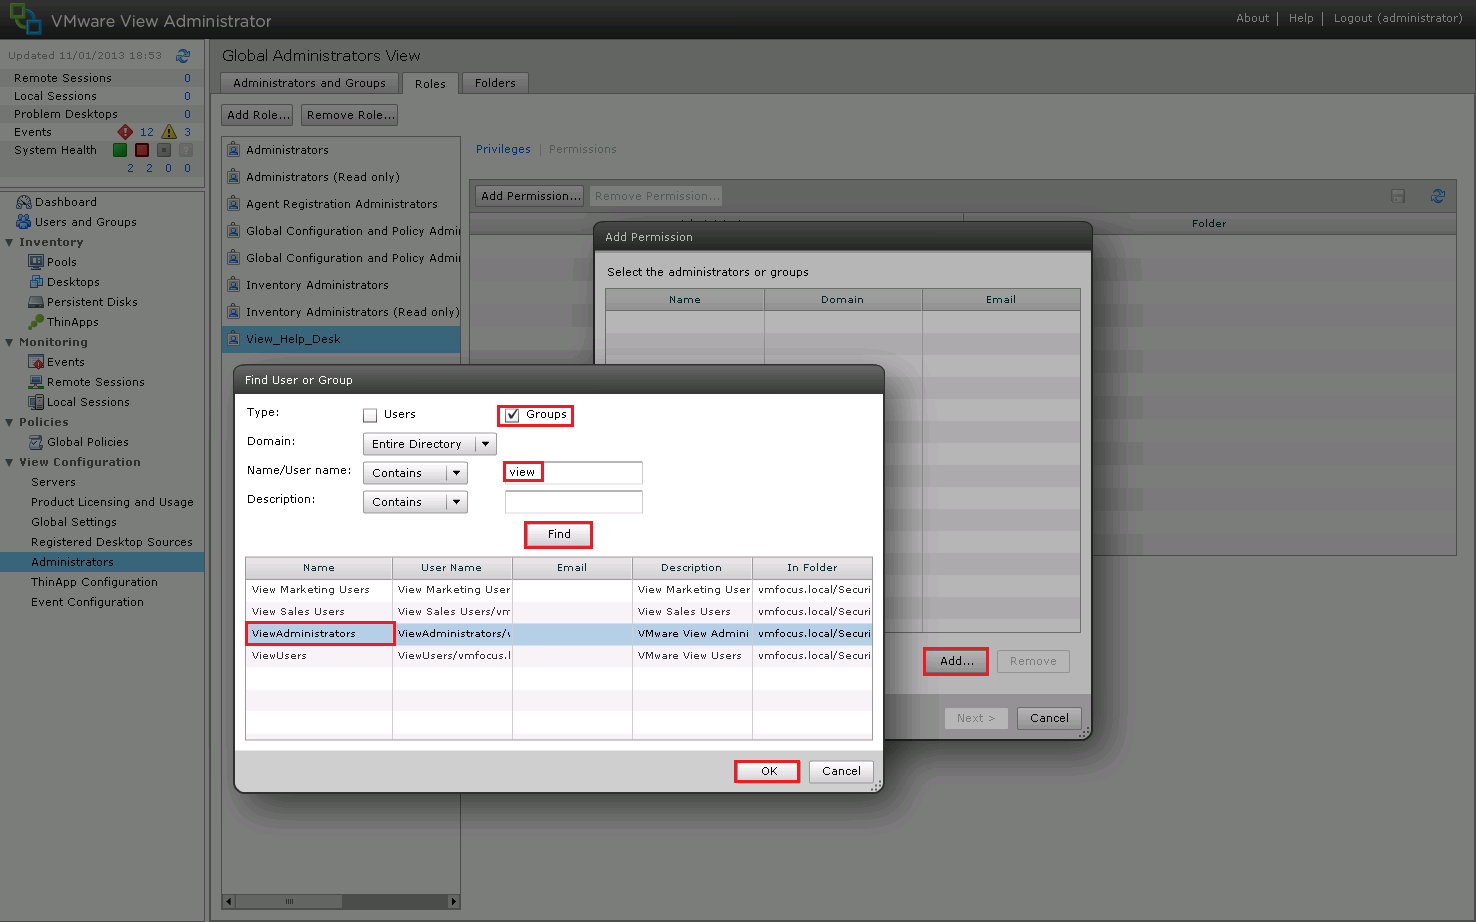Screen dimensions: 1476x922
Task: Click the yellow warning events icon
Action: coord(169,132)
